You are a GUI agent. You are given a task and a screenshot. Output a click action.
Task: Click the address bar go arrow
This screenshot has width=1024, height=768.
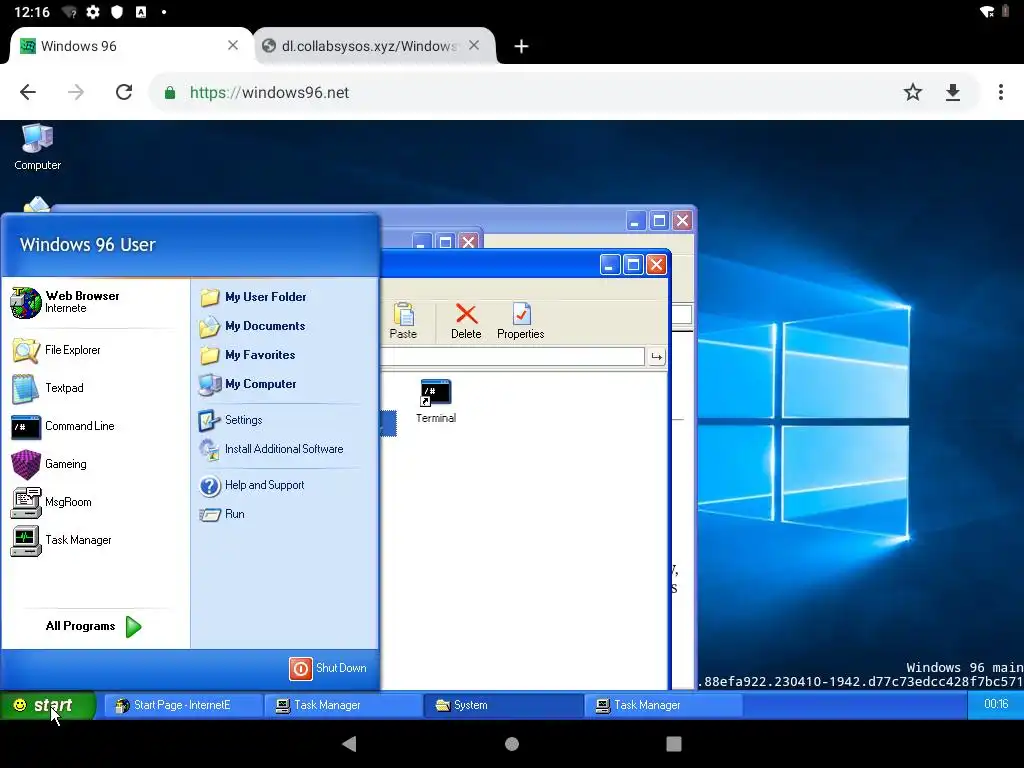coord(656,357)
